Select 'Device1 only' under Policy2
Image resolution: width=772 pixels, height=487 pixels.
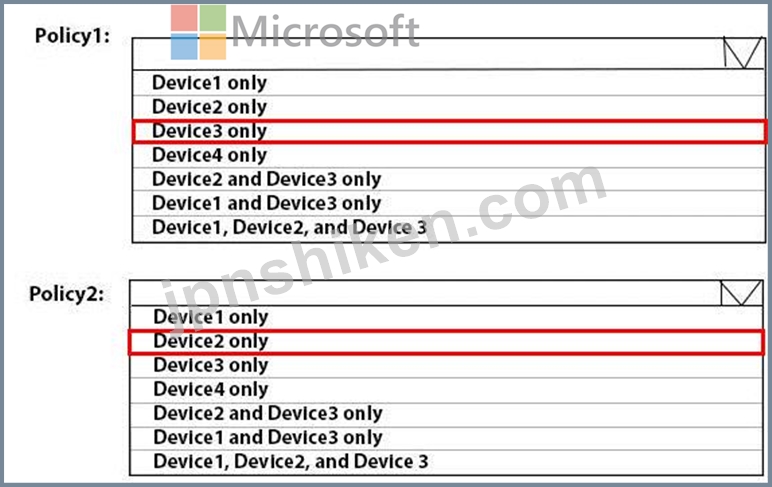[446, 317]
